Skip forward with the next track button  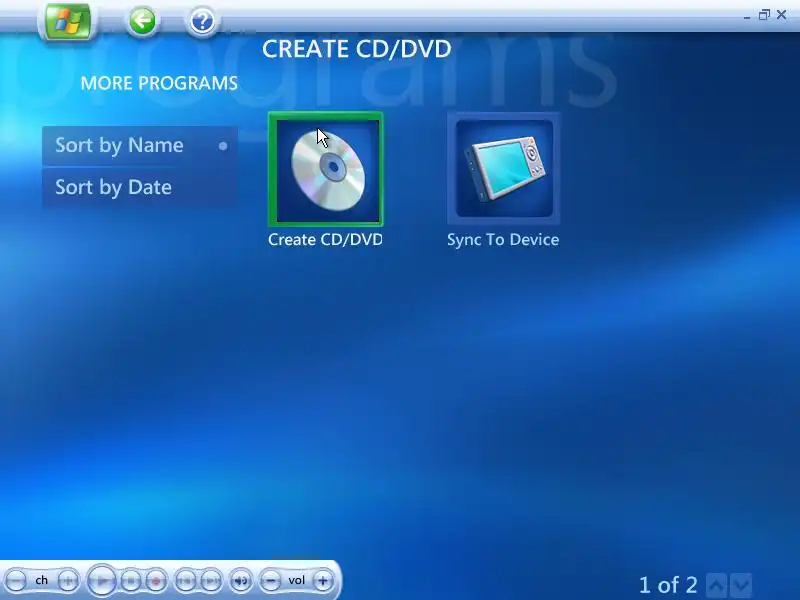coord(211,581)
